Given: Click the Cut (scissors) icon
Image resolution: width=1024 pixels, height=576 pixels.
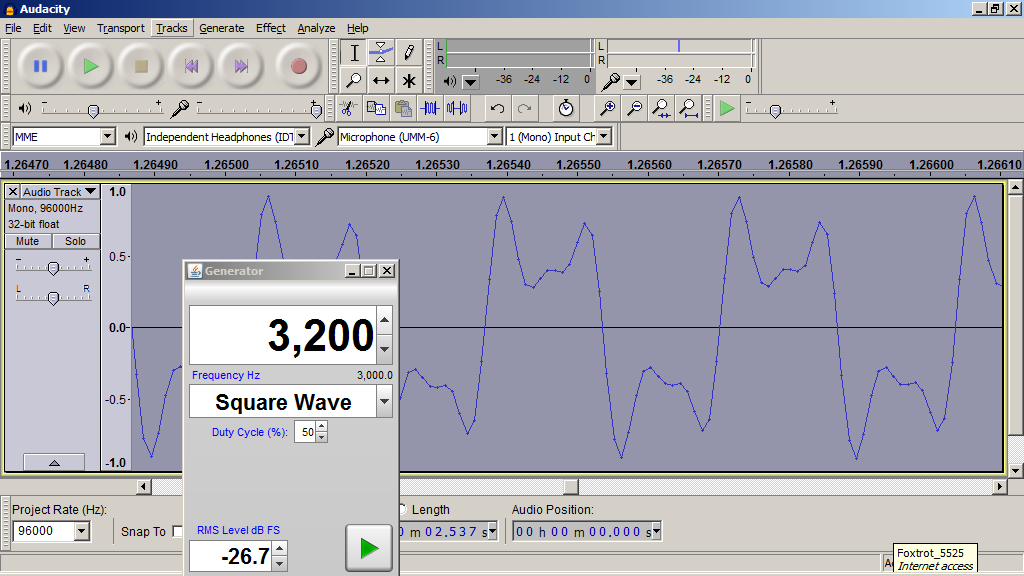Looking at the screenshot, I should coord(348,108).
